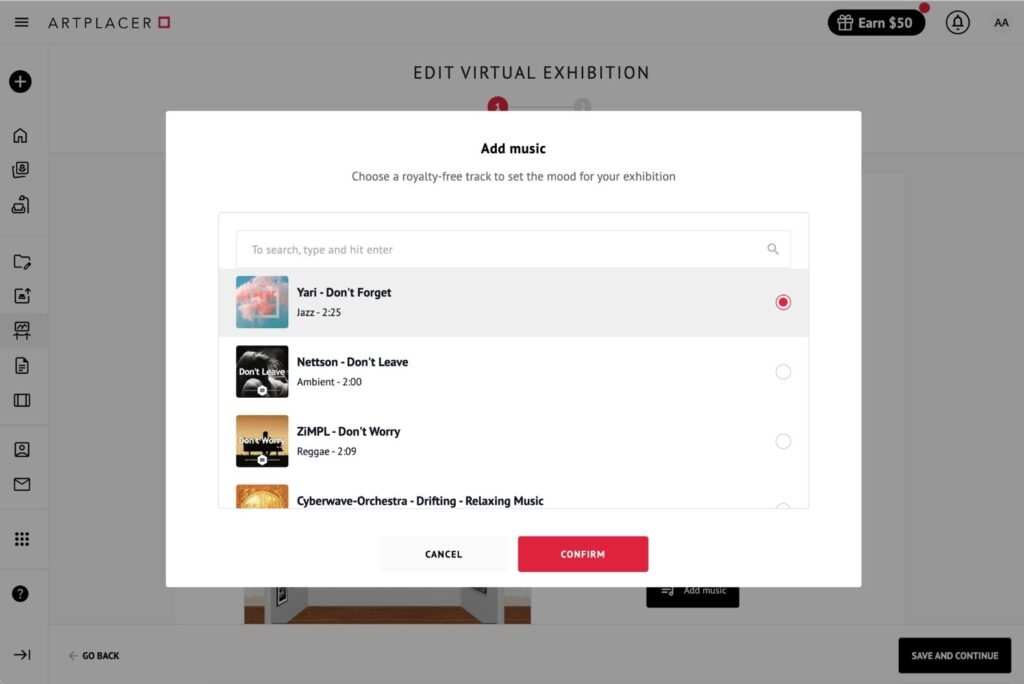Click the music search input field
The image size is (1024, 684).
click(x=513, y=249)
